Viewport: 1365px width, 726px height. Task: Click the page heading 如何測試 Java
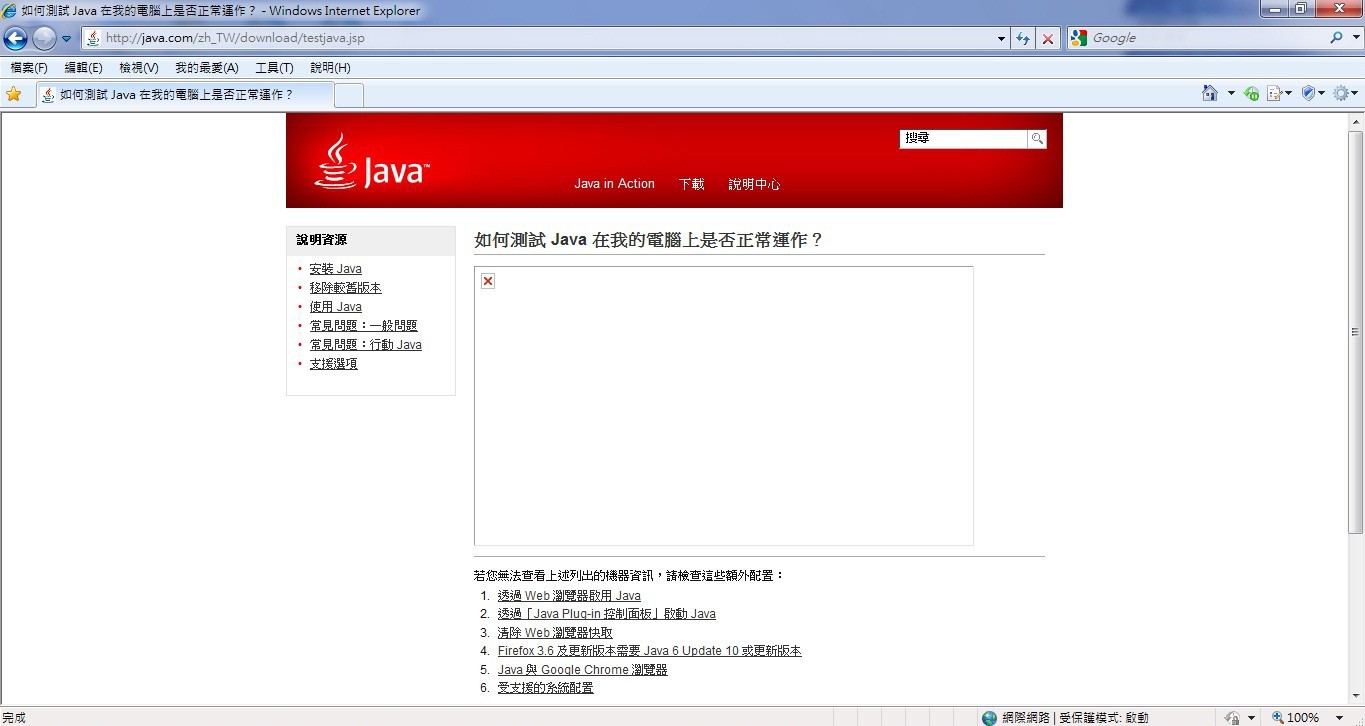[648, 240]
